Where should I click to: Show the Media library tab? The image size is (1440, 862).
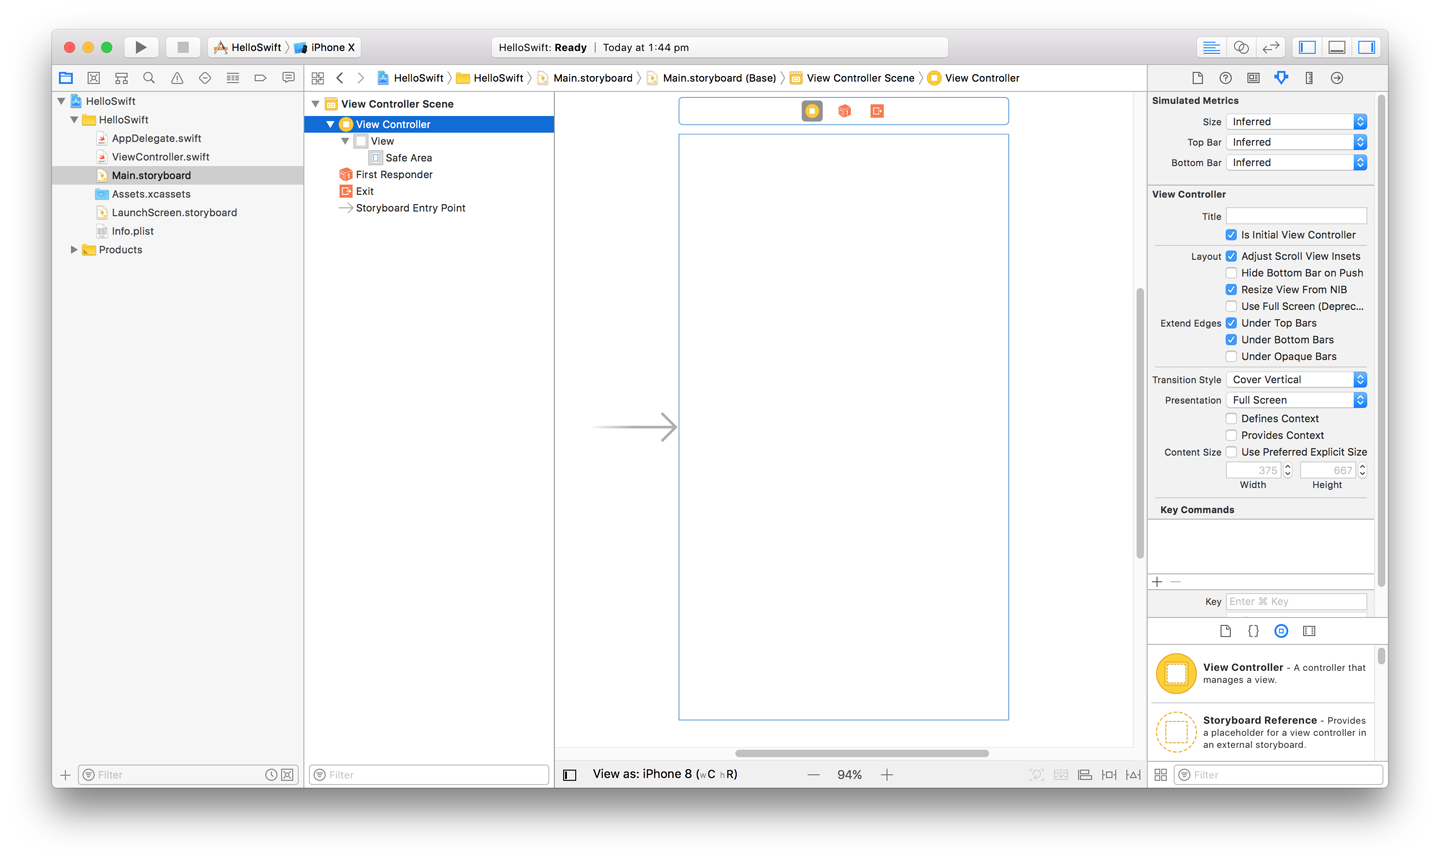point(1309,631)
